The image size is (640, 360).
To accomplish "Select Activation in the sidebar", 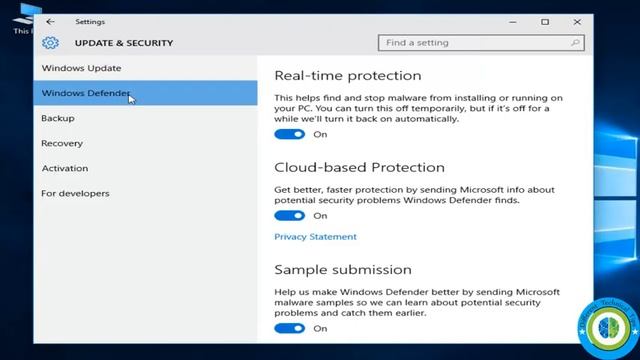I will (145, 168).
